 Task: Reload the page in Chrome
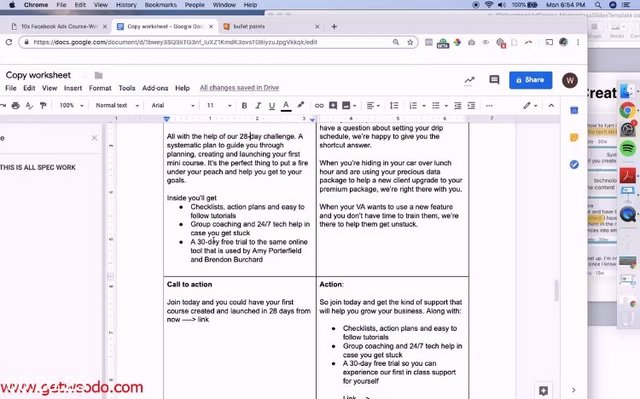tap(9, 42)
